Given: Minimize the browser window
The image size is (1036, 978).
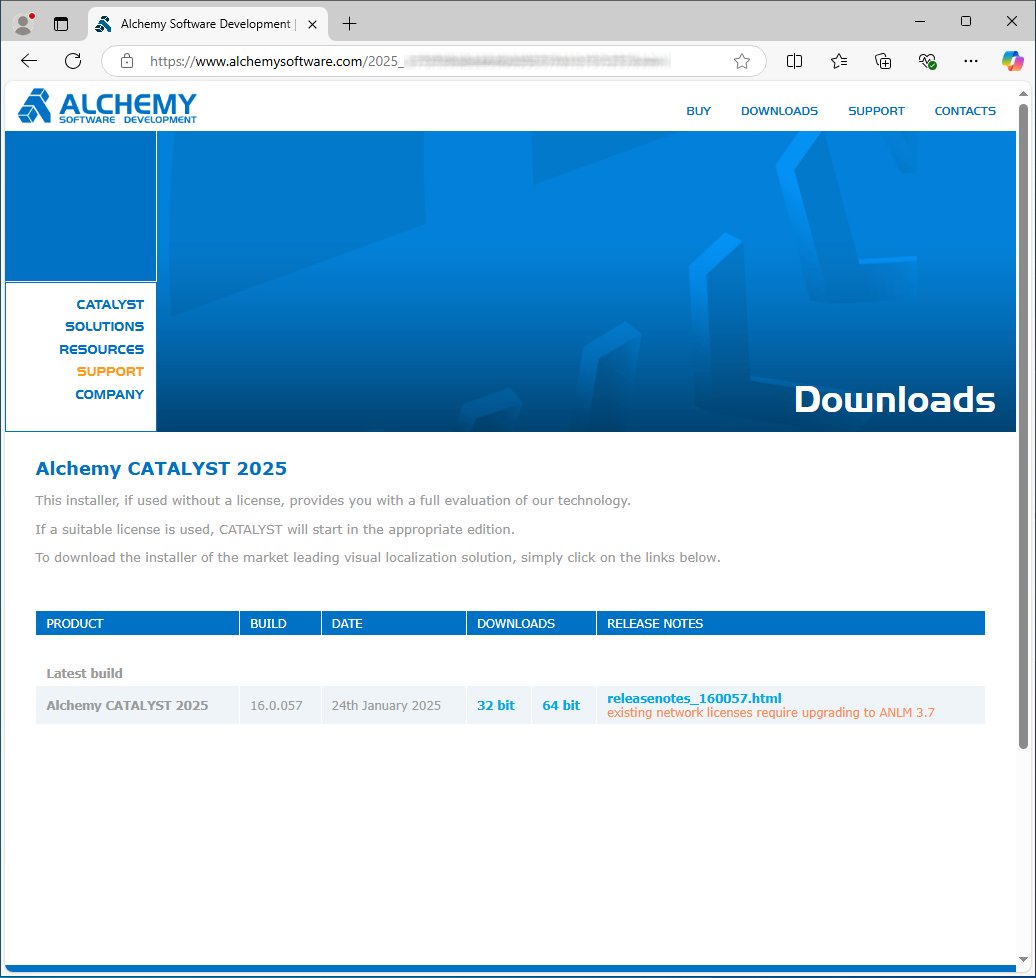Looking at the screenshot, I should pyautogui.click(x=920, y=22).
